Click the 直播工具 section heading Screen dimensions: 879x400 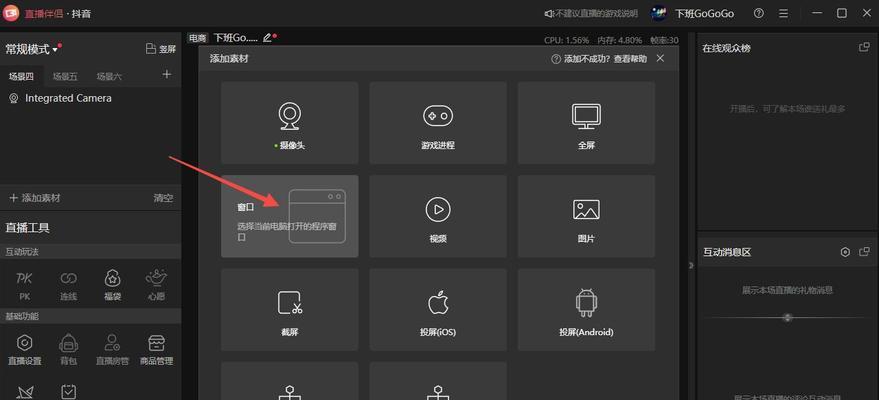[x=28, y=228]
